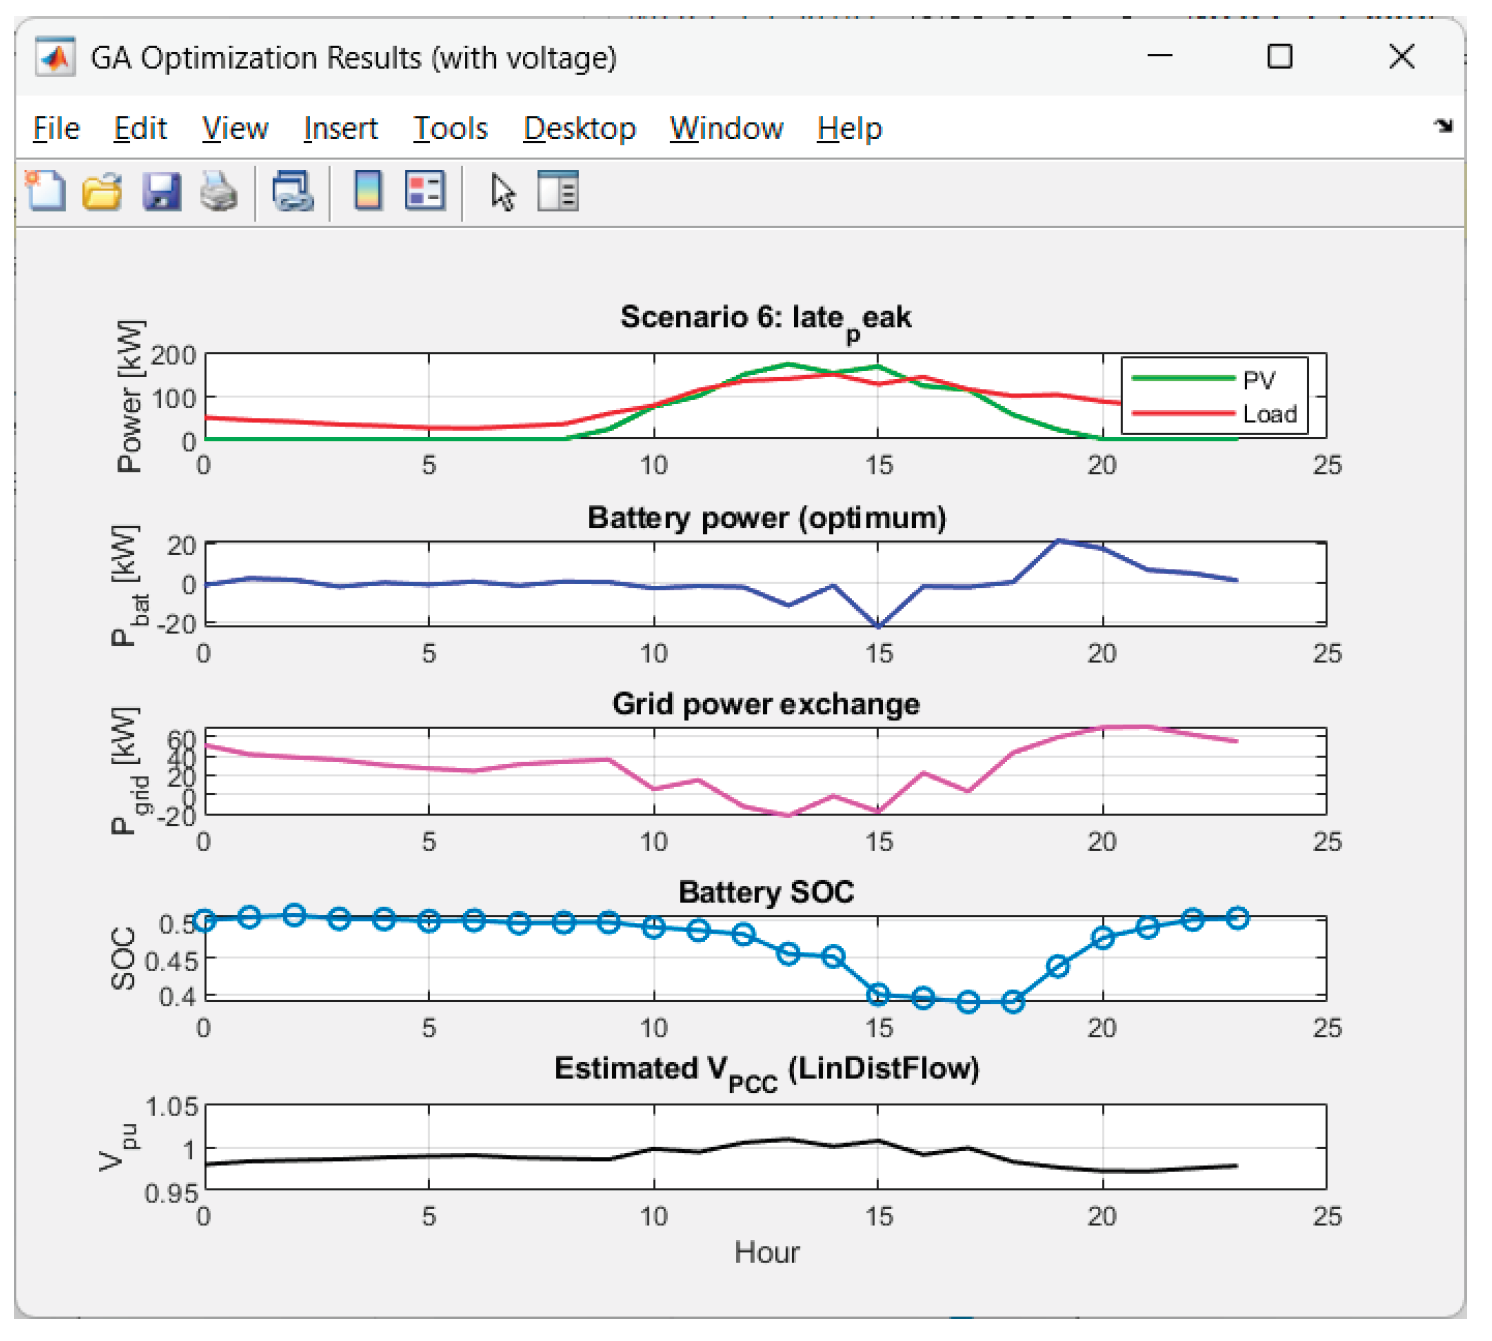
Task: Click the PV and Load legend box
Action: pyautogui.click(x=1214, y=396)
